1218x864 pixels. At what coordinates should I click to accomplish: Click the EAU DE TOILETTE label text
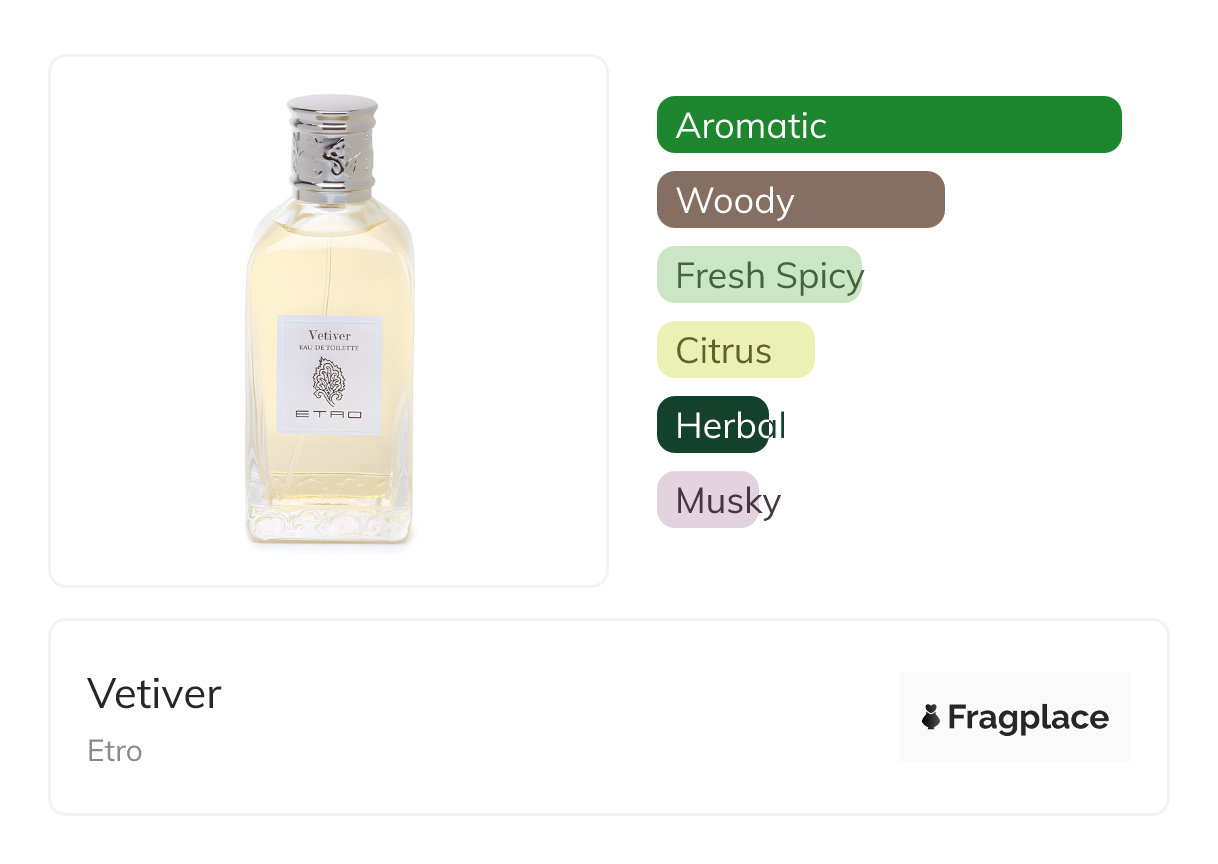pyautogui.click(x=329, y=347)
